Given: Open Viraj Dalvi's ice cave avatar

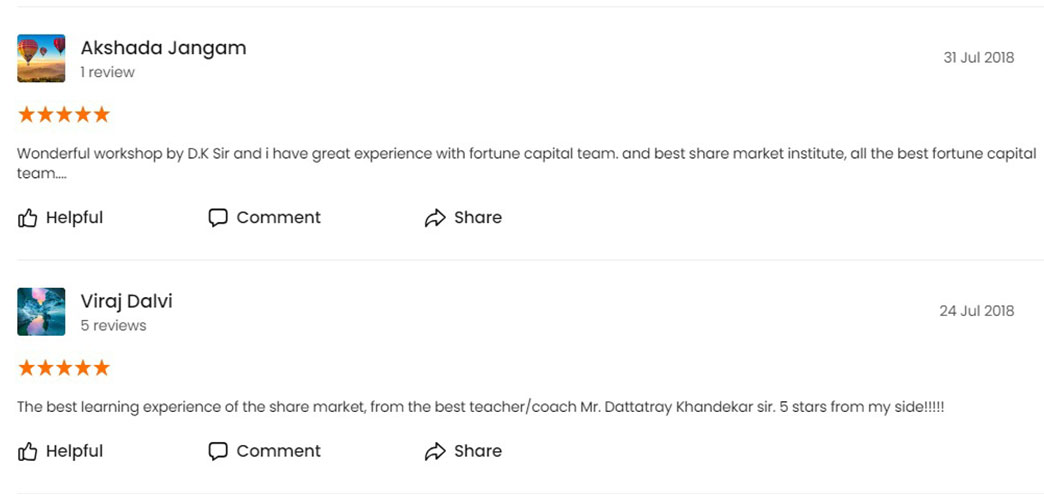Looking at the screenshot, I should [41, 312].
